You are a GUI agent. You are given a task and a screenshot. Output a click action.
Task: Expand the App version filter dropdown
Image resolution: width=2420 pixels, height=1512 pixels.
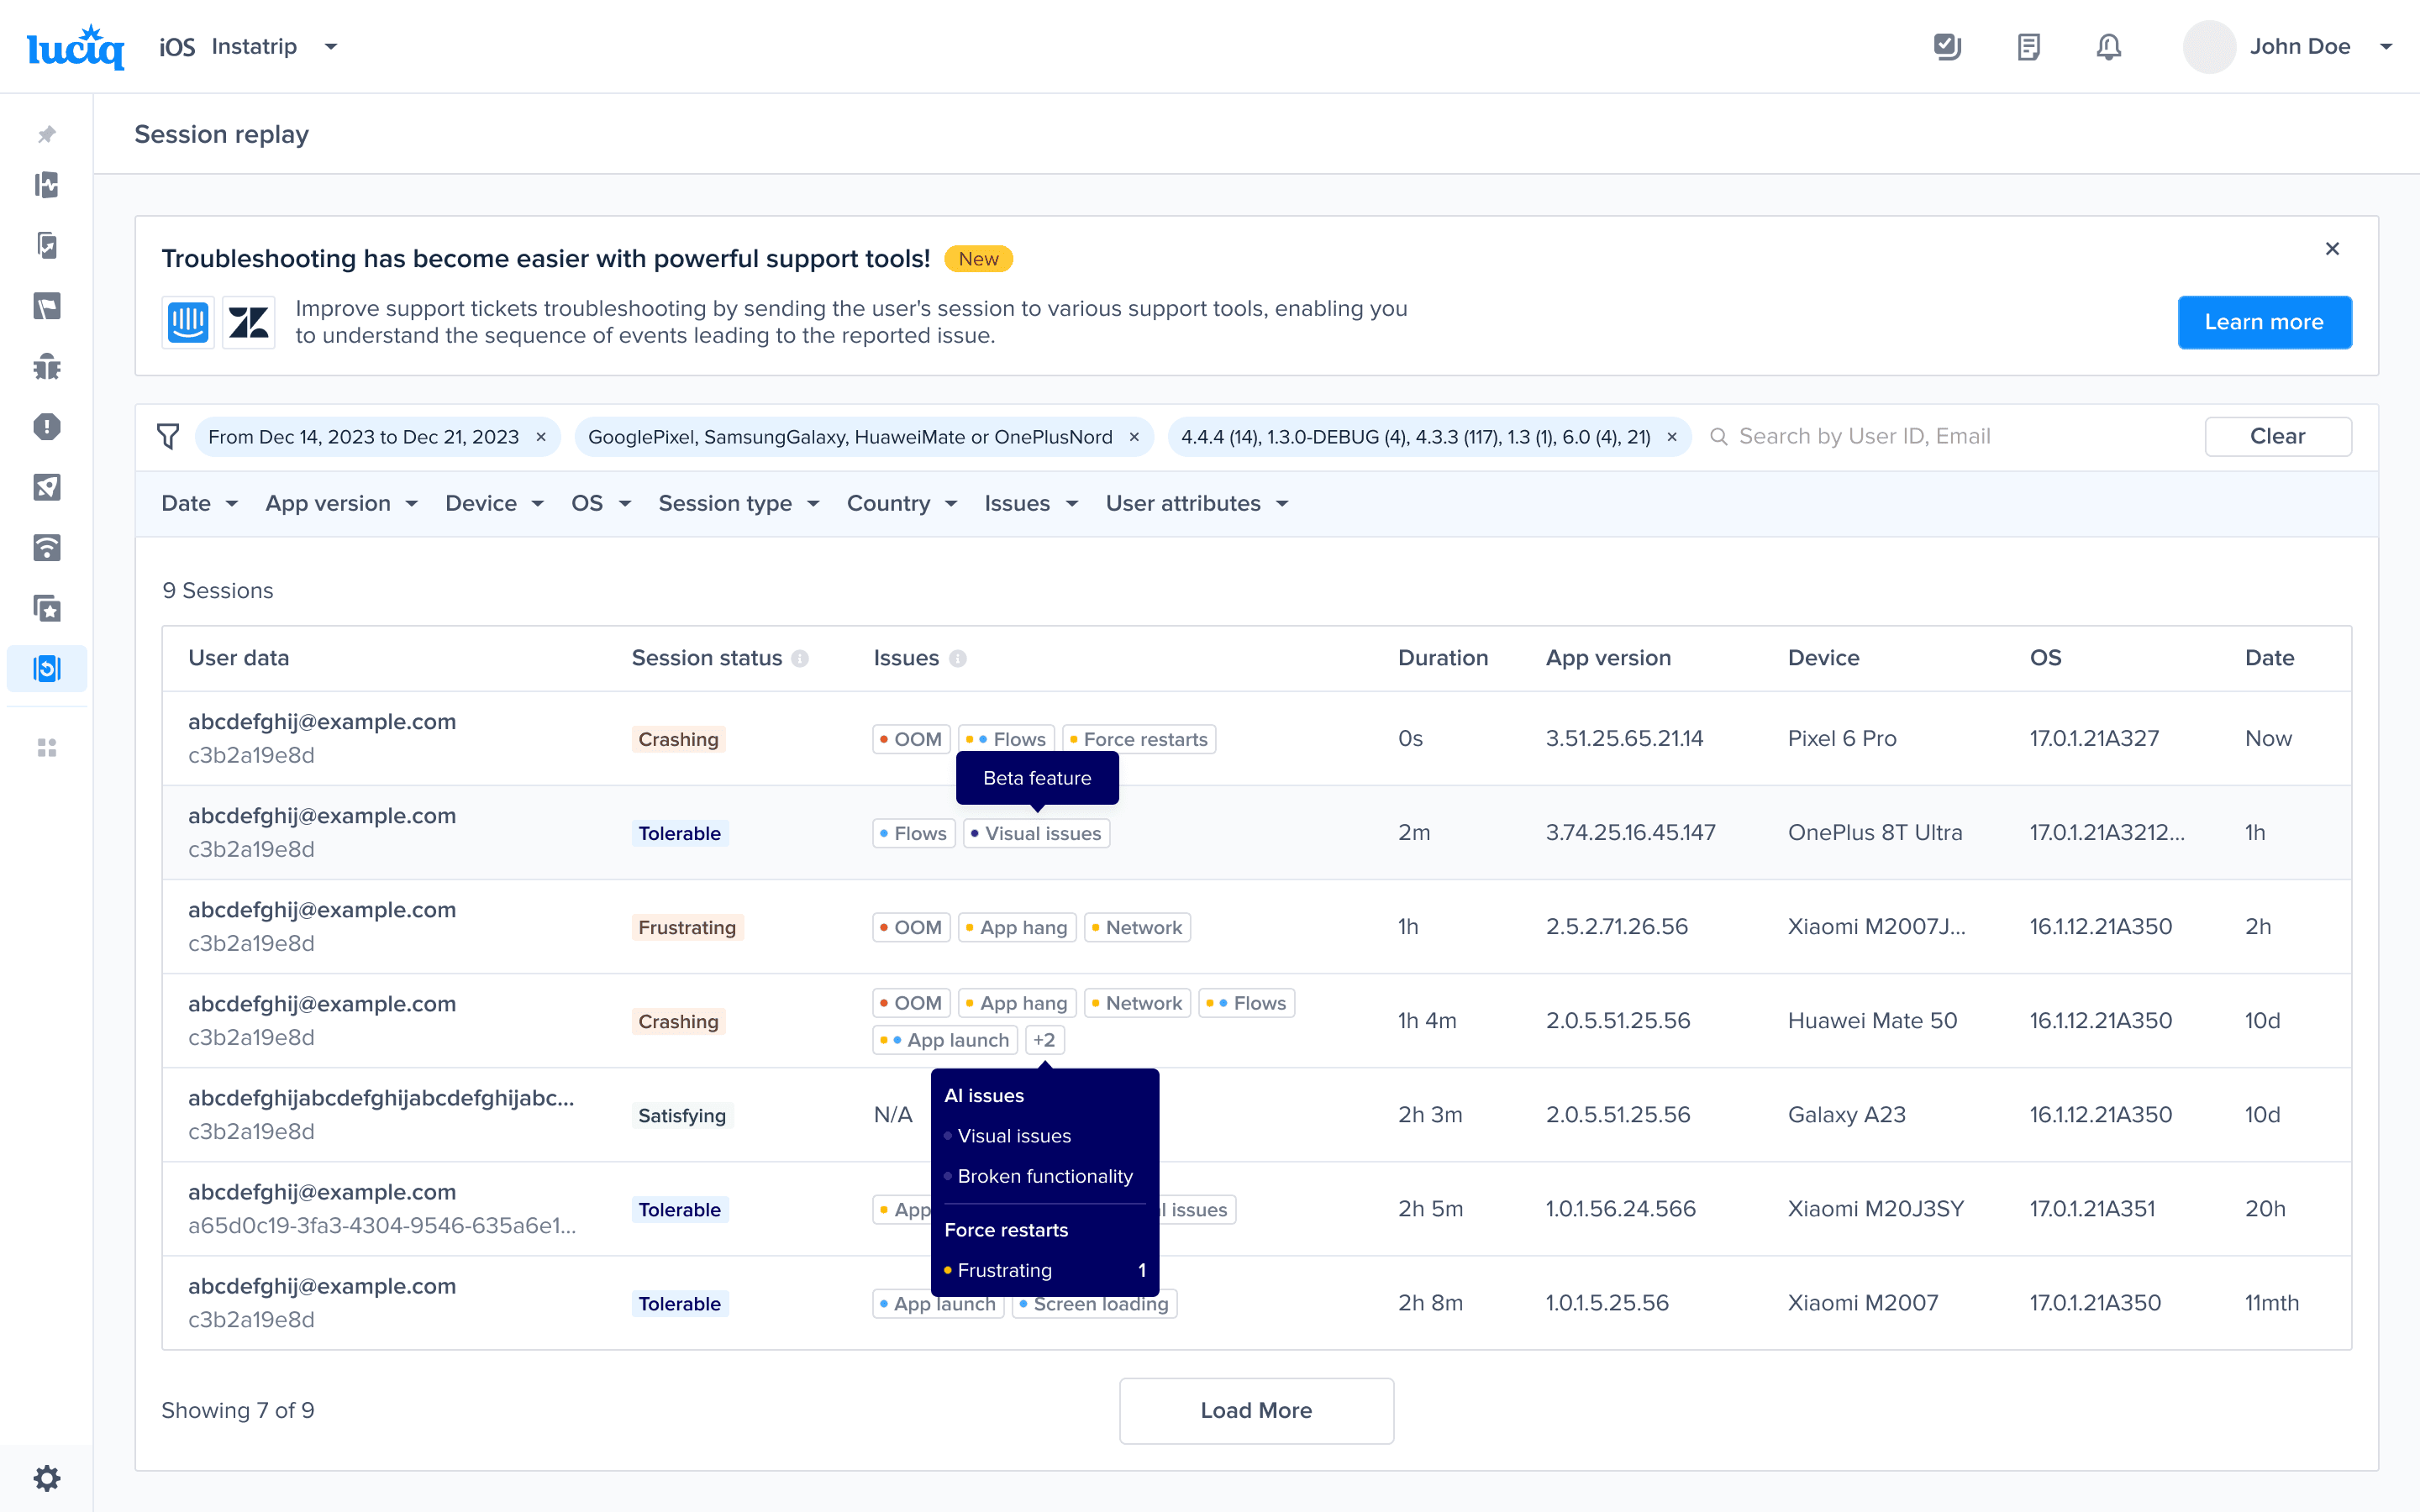coord(341,504)
